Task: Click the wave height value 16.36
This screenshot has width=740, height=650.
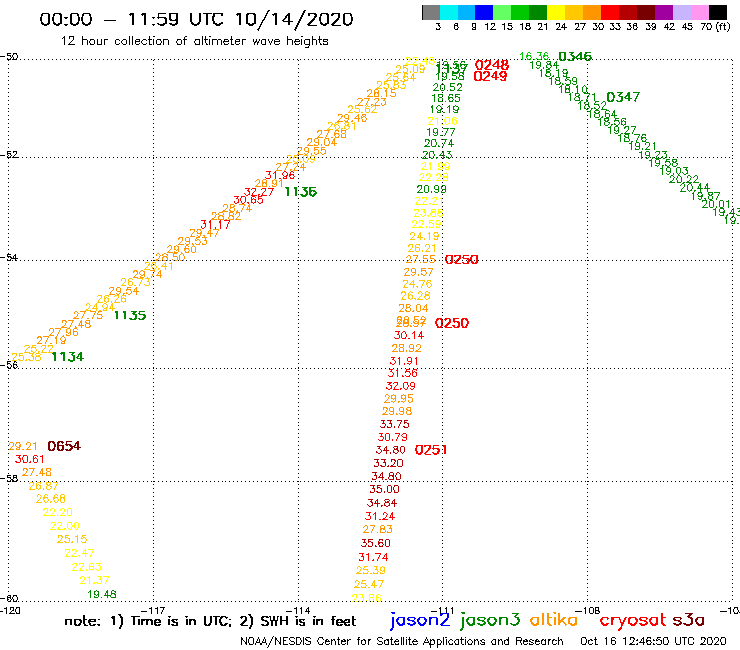Action: 534,56
